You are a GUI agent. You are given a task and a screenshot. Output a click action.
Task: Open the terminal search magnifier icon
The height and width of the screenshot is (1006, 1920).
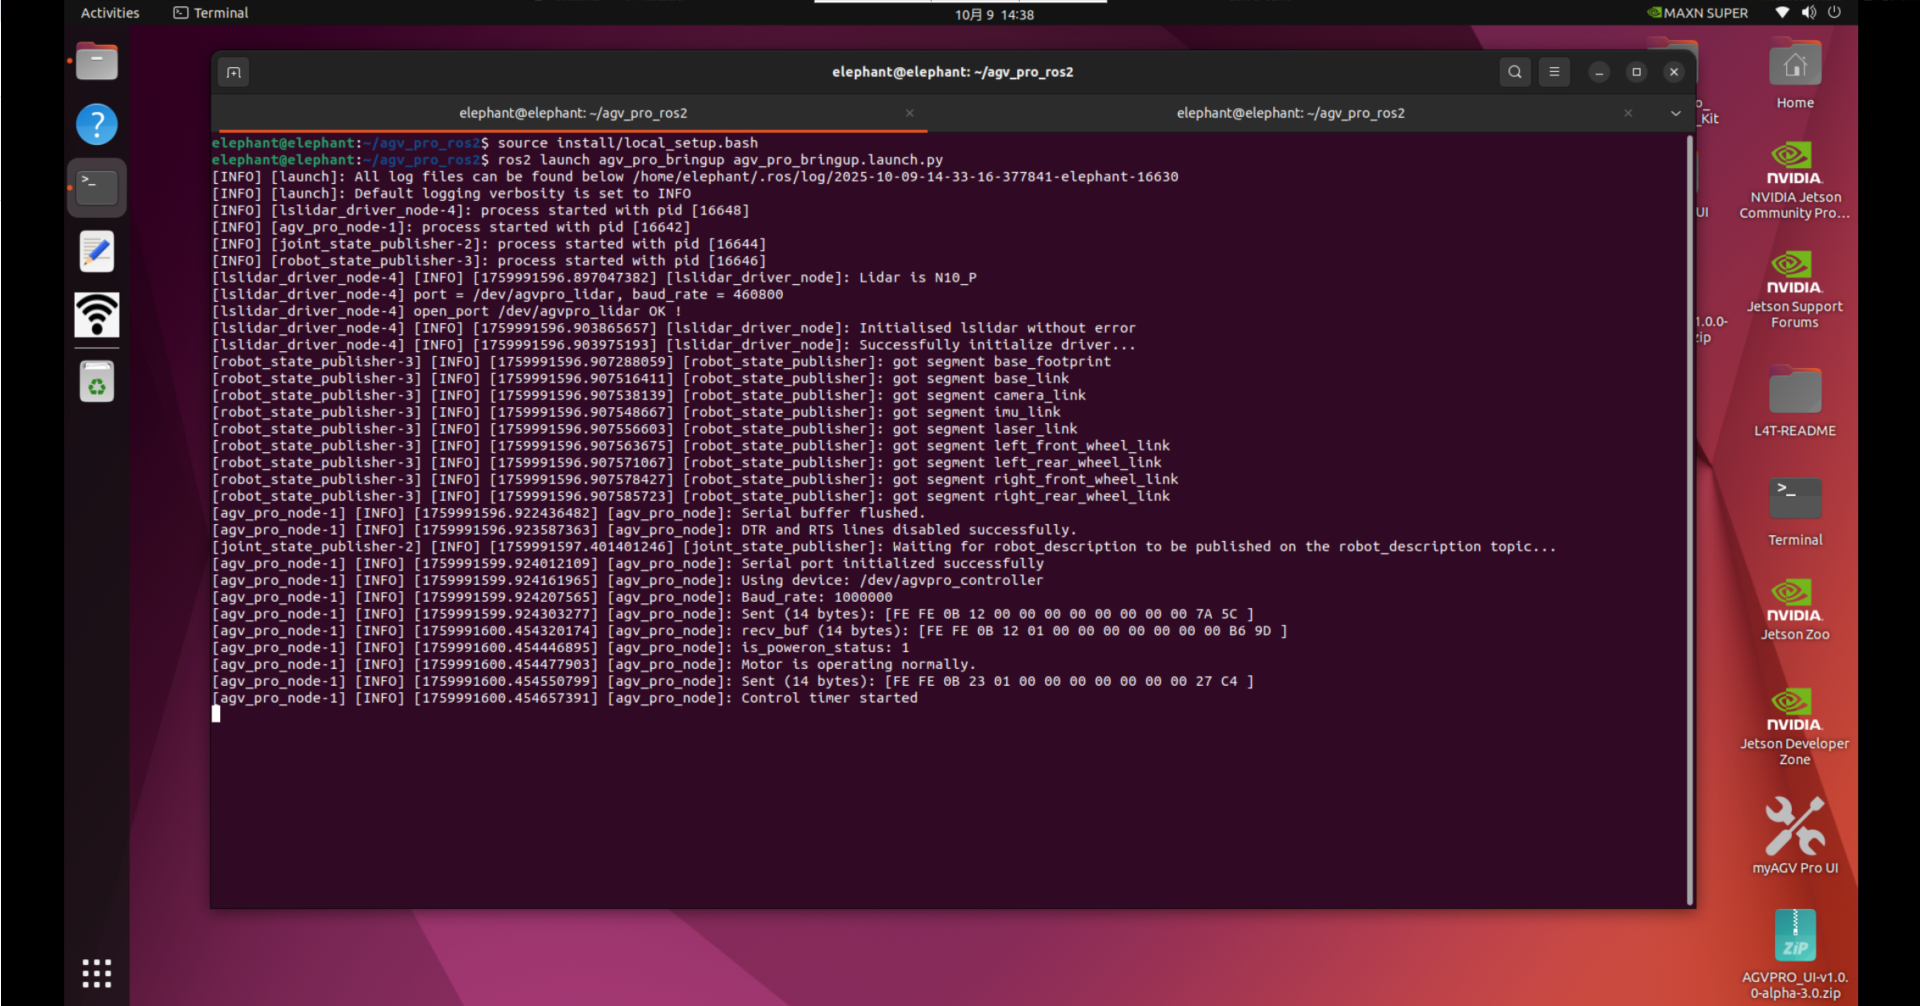coord(1515,72)
